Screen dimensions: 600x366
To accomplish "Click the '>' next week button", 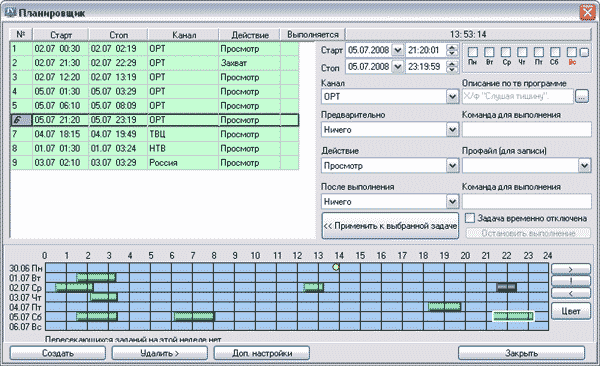I will [571, 269].
